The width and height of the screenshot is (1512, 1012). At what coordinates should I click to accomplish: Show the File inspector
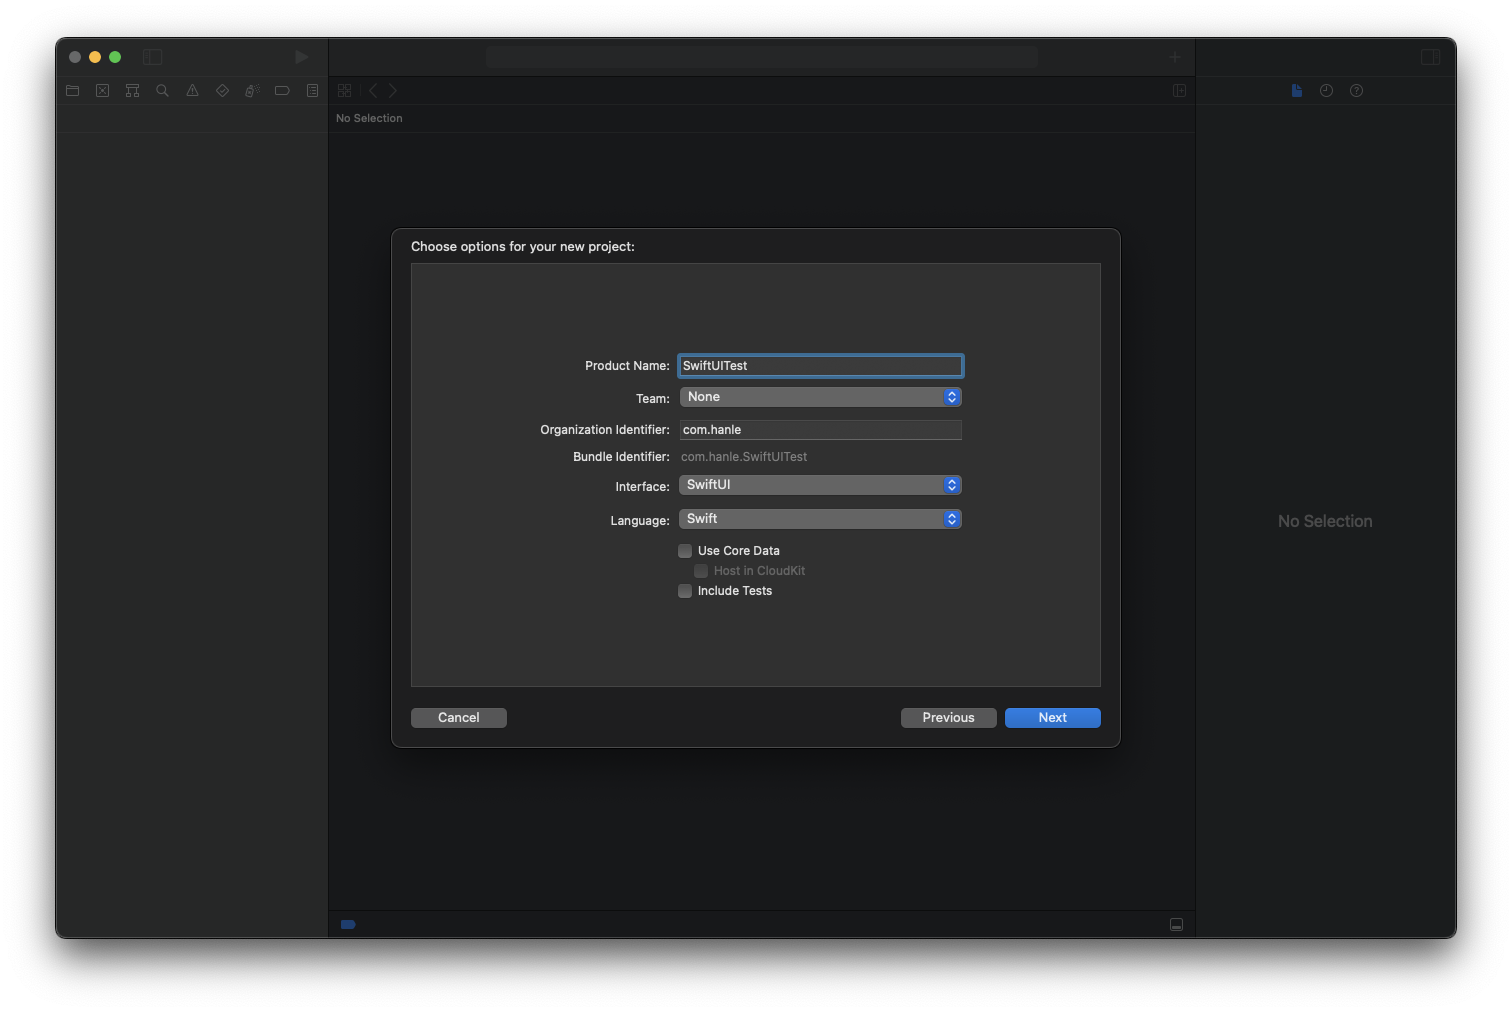(x=1296, y=91)
